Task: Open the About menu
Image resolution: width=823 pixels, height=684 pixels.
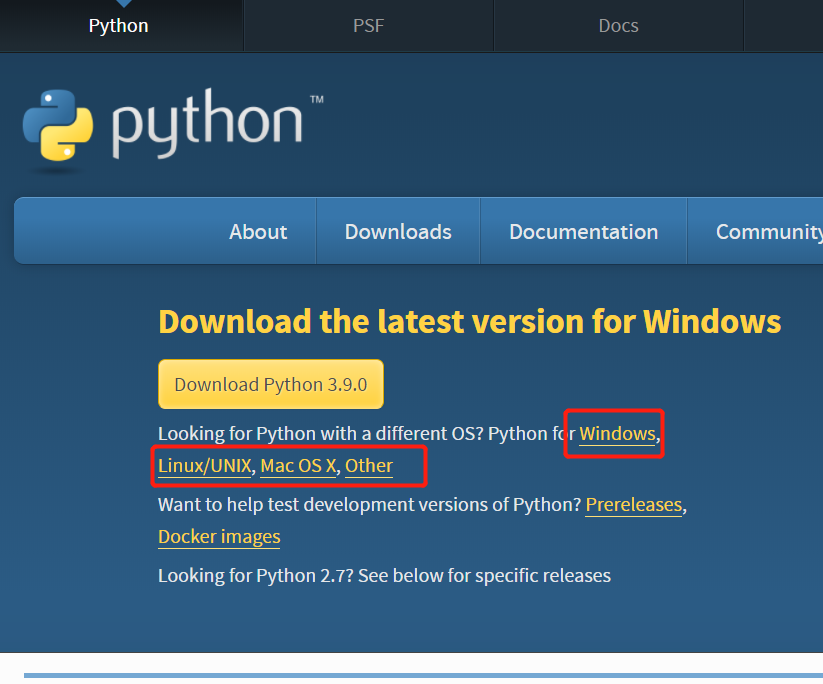Action: [258, 231]
